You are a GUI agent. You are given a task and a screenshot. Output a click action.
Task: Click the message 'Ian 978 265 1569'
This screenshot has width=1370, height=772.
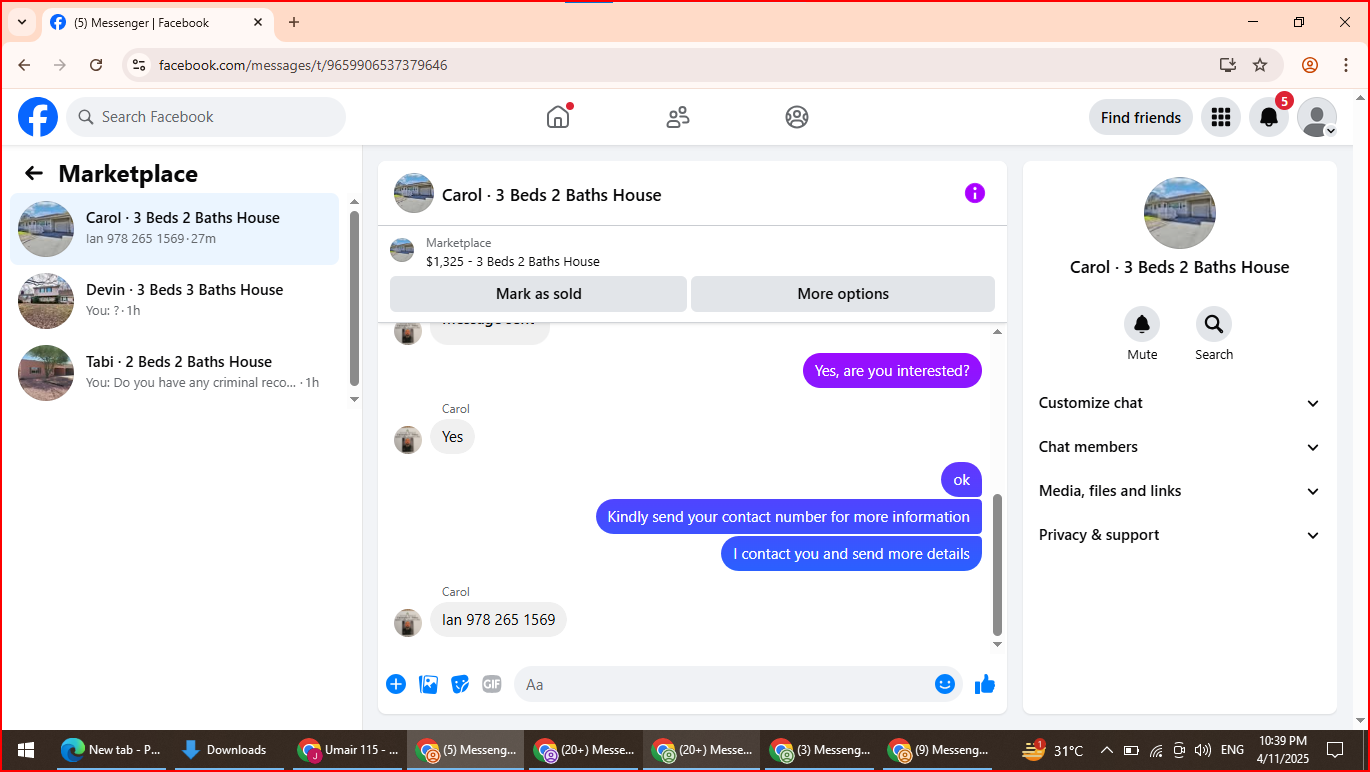tap(498, 620)
